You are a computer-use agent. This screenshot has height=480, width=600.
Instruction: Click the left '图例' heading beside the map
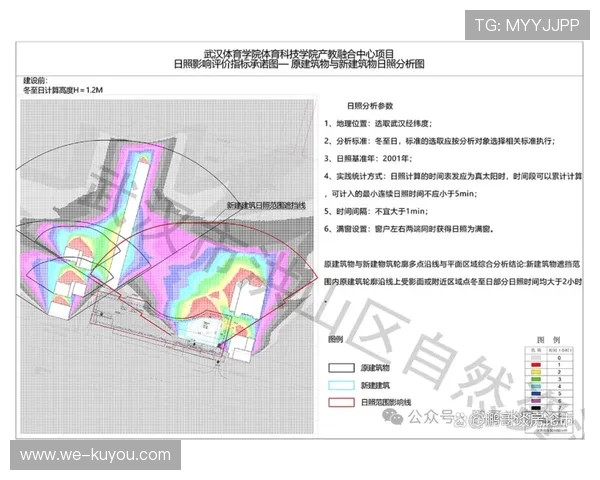(x=335, y=339)
